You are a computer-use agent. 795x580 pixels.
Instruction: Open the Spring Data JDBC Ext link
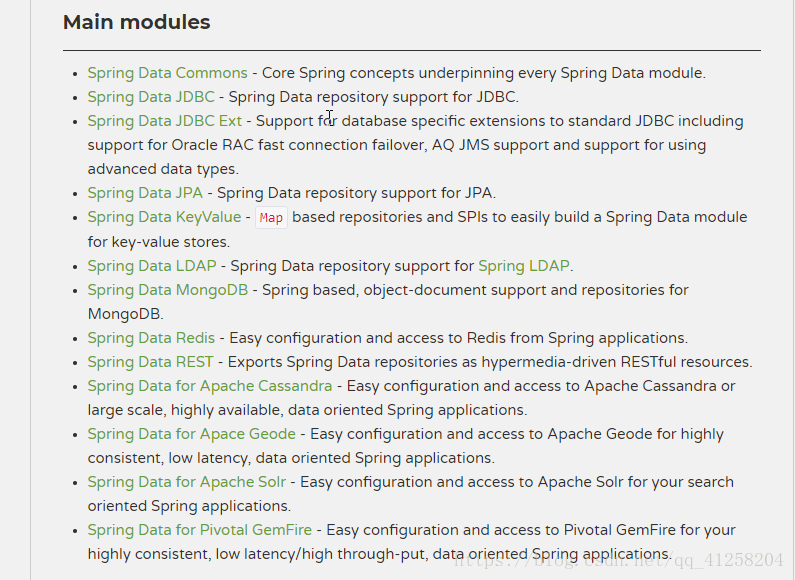[165, 121]
